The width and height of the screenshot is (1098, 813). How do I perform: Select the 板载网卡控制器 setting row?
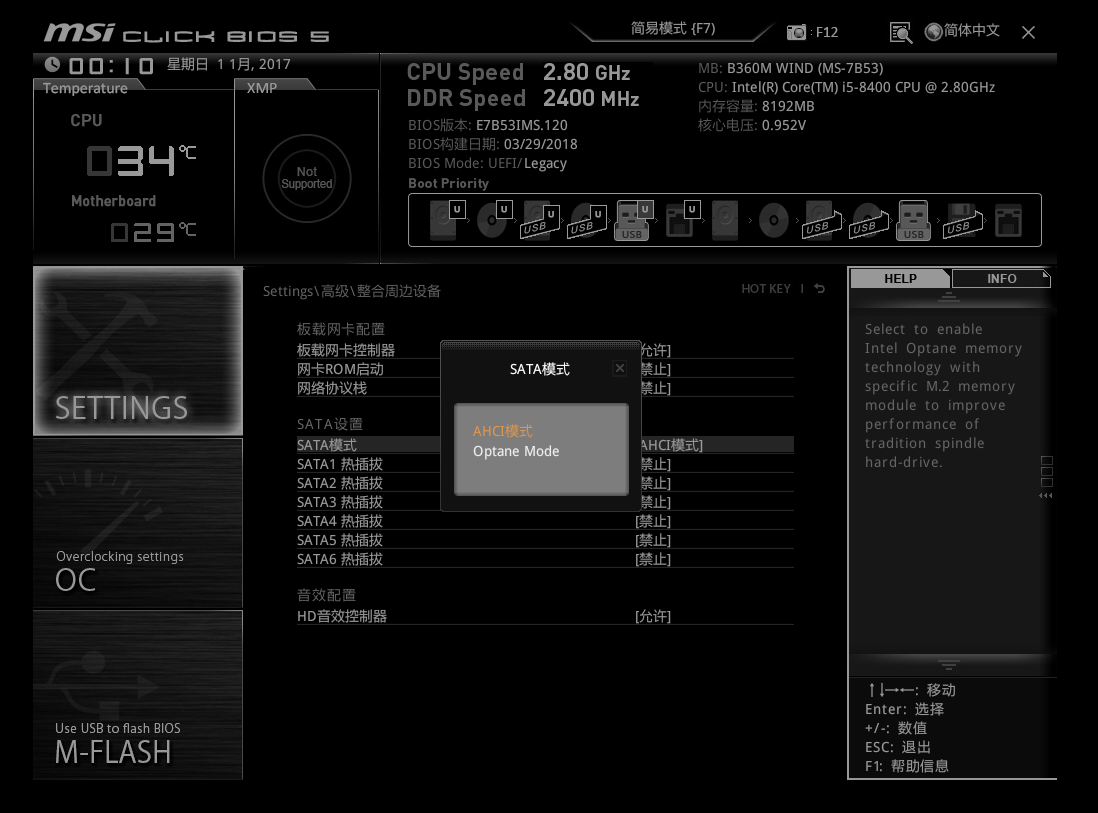(545, 350)
